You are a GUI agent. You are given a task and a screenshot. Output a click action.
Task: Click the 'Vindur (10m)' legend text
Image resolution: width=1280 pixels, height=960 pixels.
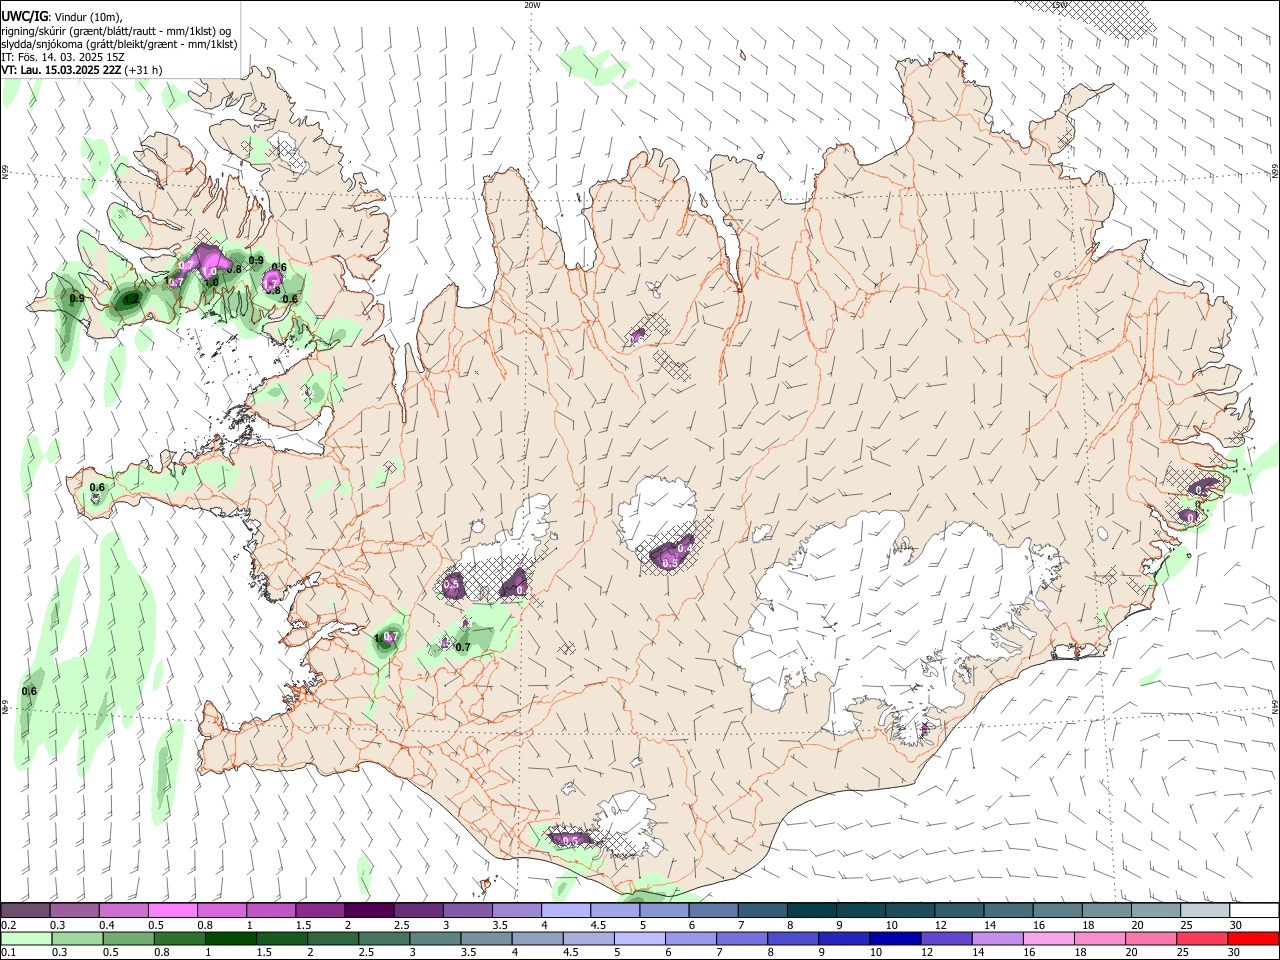pyautogui.click(x=89, y=18)
